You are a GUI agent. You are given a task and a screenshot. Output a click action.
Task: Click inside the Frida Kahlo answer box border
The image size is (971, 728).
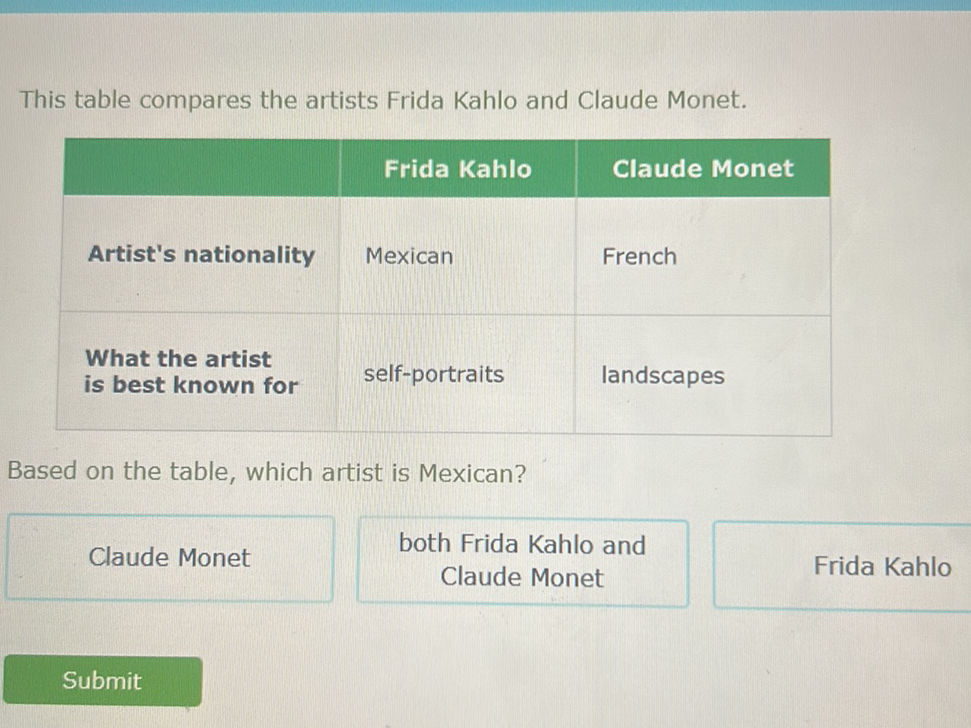(881, 566)
